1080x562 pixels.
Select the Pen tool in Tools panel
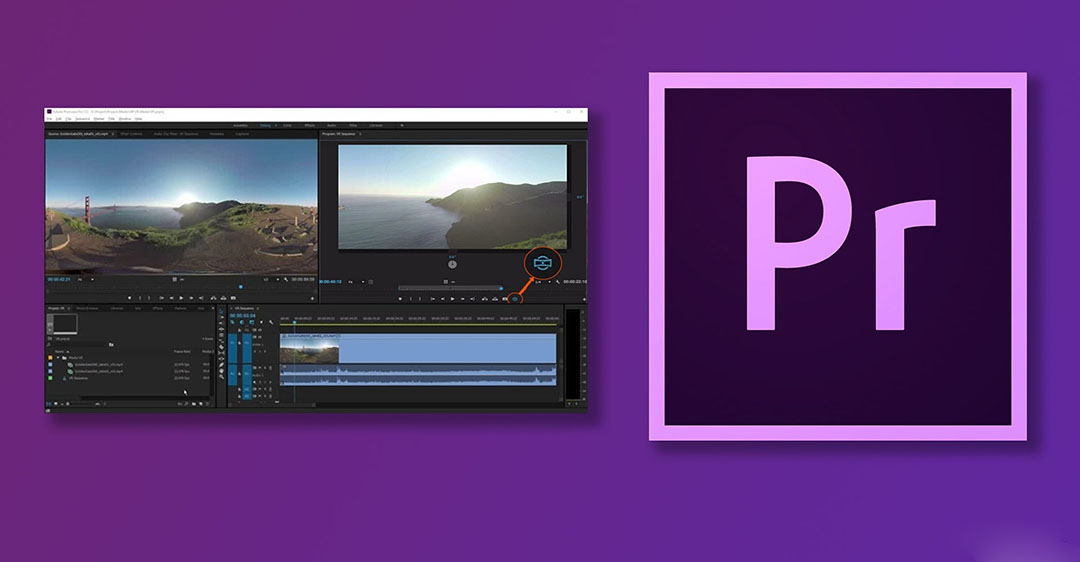click(221, 365)
